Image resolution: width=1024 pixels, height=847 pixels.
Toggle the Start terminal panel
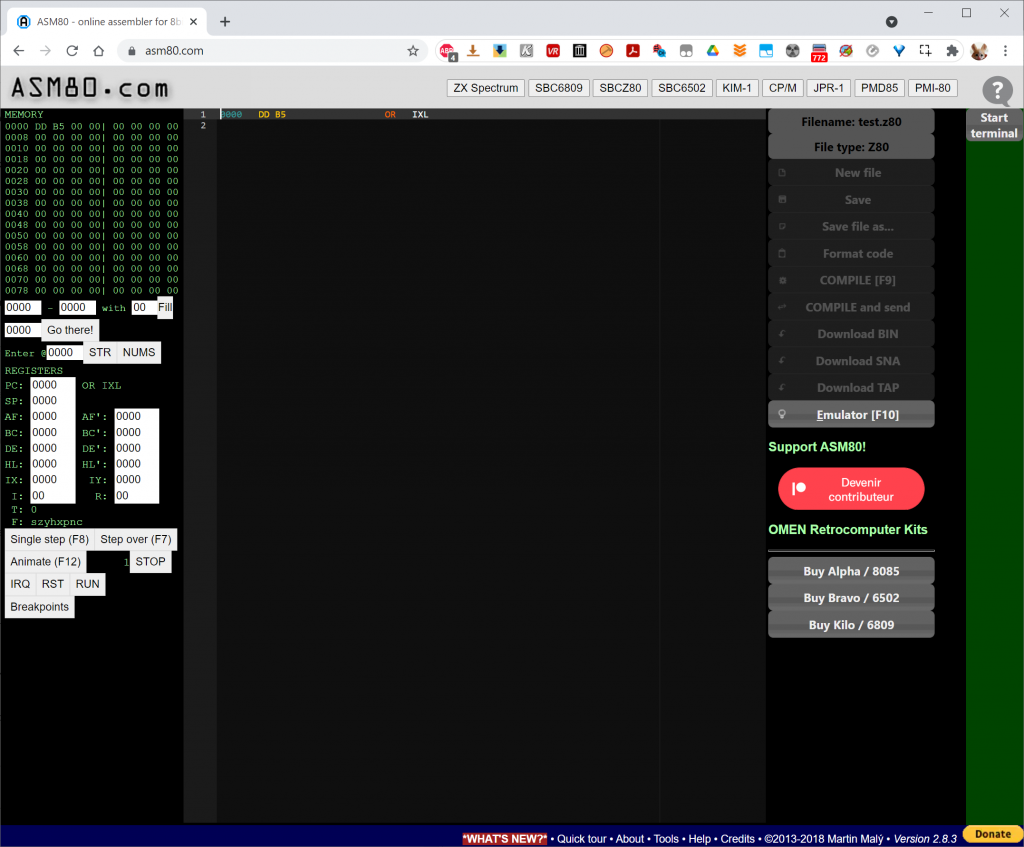coord(994,126)
